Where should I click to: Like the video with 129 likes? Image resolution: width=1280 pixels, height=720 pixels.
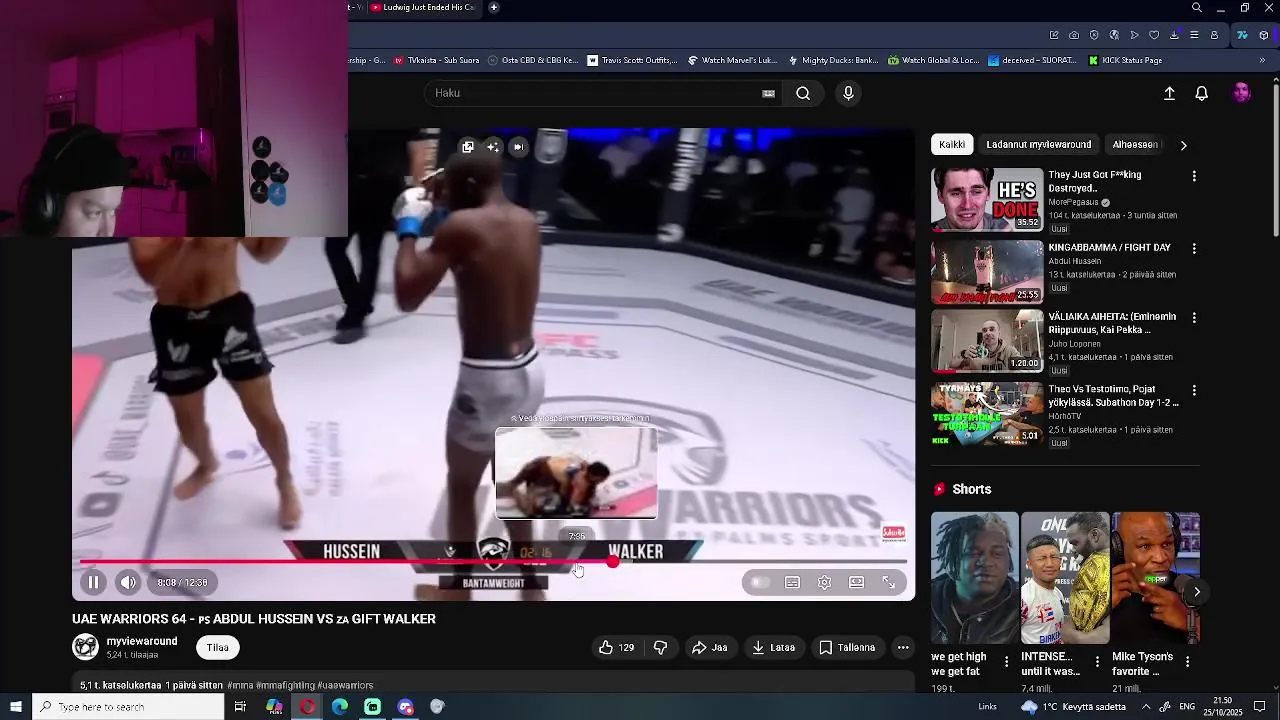click(x=616, y=647)
